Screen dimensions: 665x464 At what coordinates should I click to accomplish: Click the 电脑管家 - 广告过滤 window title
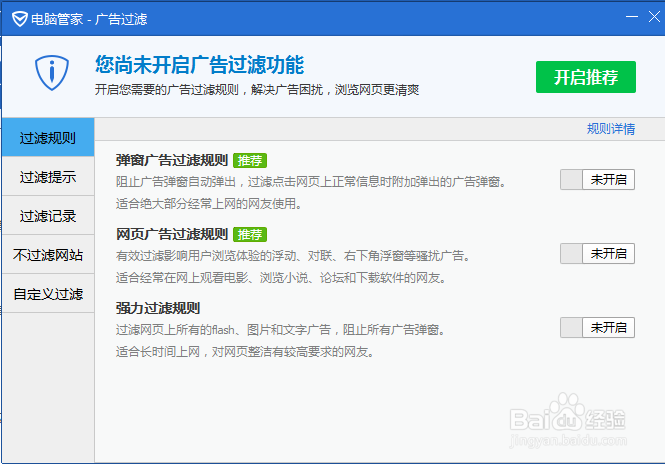(89, 19)
